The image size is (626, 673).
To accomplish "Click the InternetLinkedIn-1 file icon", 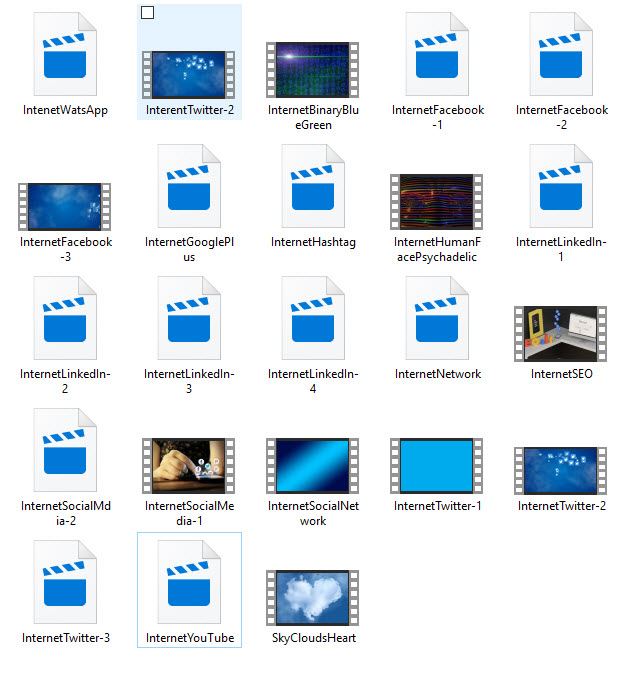I will click(x=561, y=187).
